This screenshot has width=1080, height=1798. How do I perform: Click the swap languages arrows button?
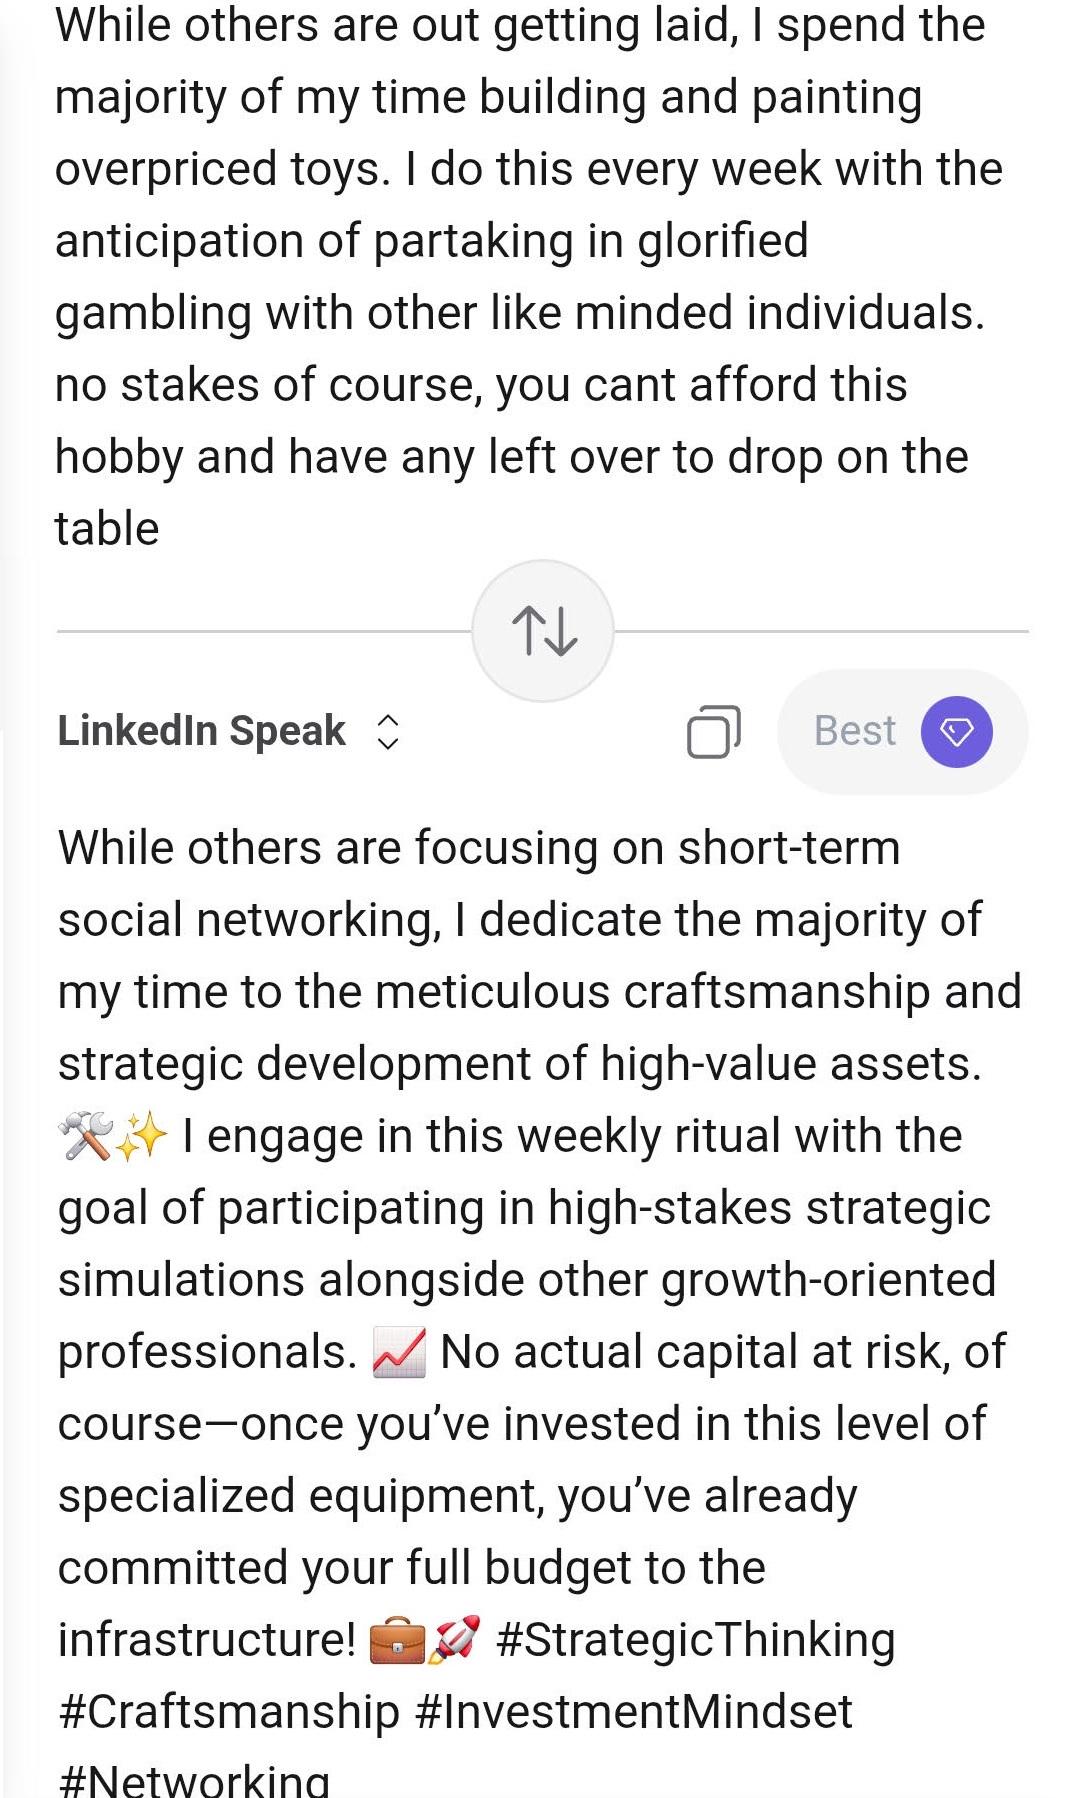click(543, 631)
